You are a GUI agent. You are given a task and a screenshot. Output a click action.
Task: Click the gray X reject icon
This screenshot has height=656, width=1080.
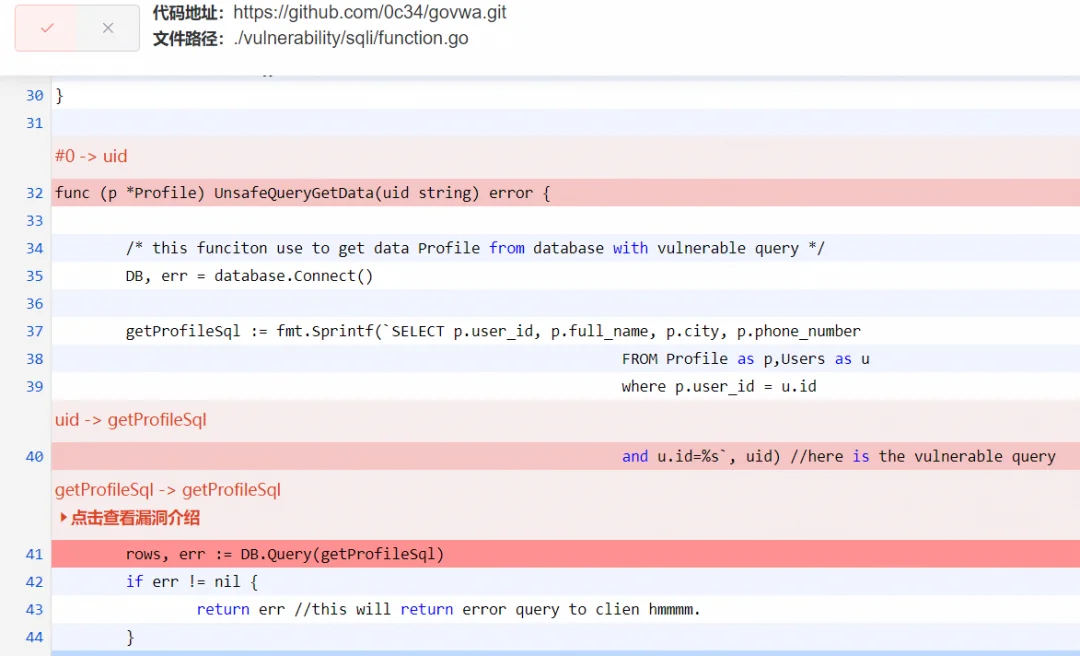pos(107,28)
